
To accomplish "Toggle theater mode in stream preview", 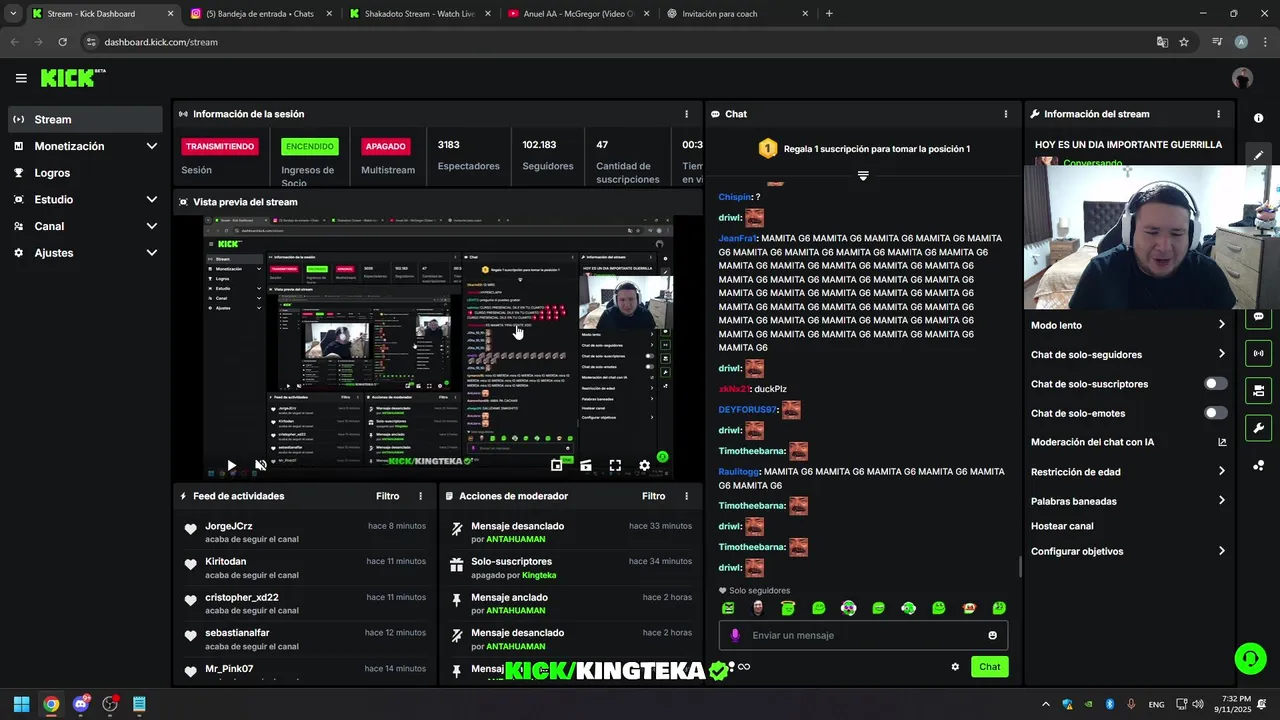I will click(x=586, y=465).
